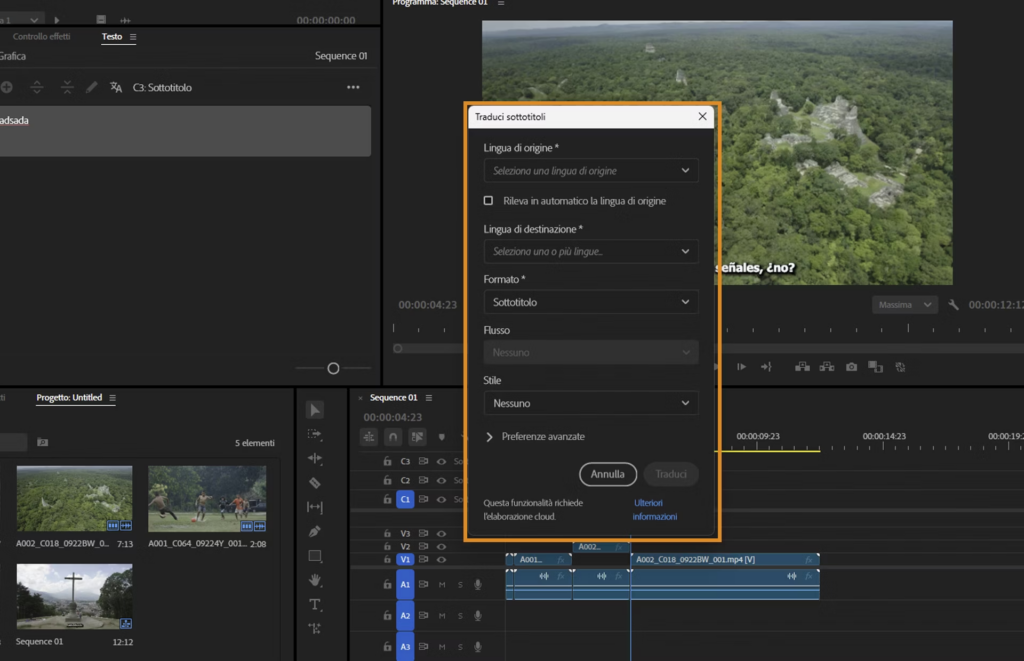
Task: Select the Razor tool
Action: [315, 483]
